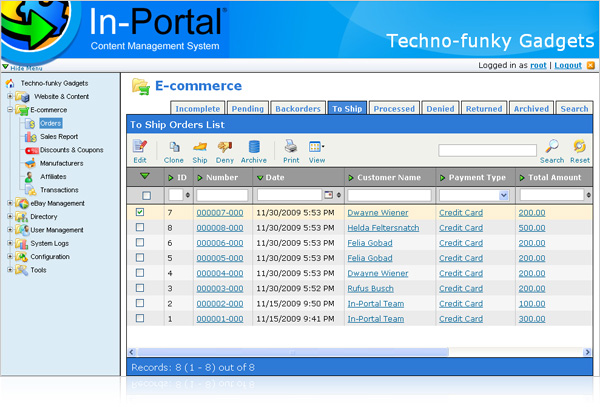The width and height of the screenshot is (600, 407).
Task: Switch to the Denied tab
Action: [x=440, y=108]
